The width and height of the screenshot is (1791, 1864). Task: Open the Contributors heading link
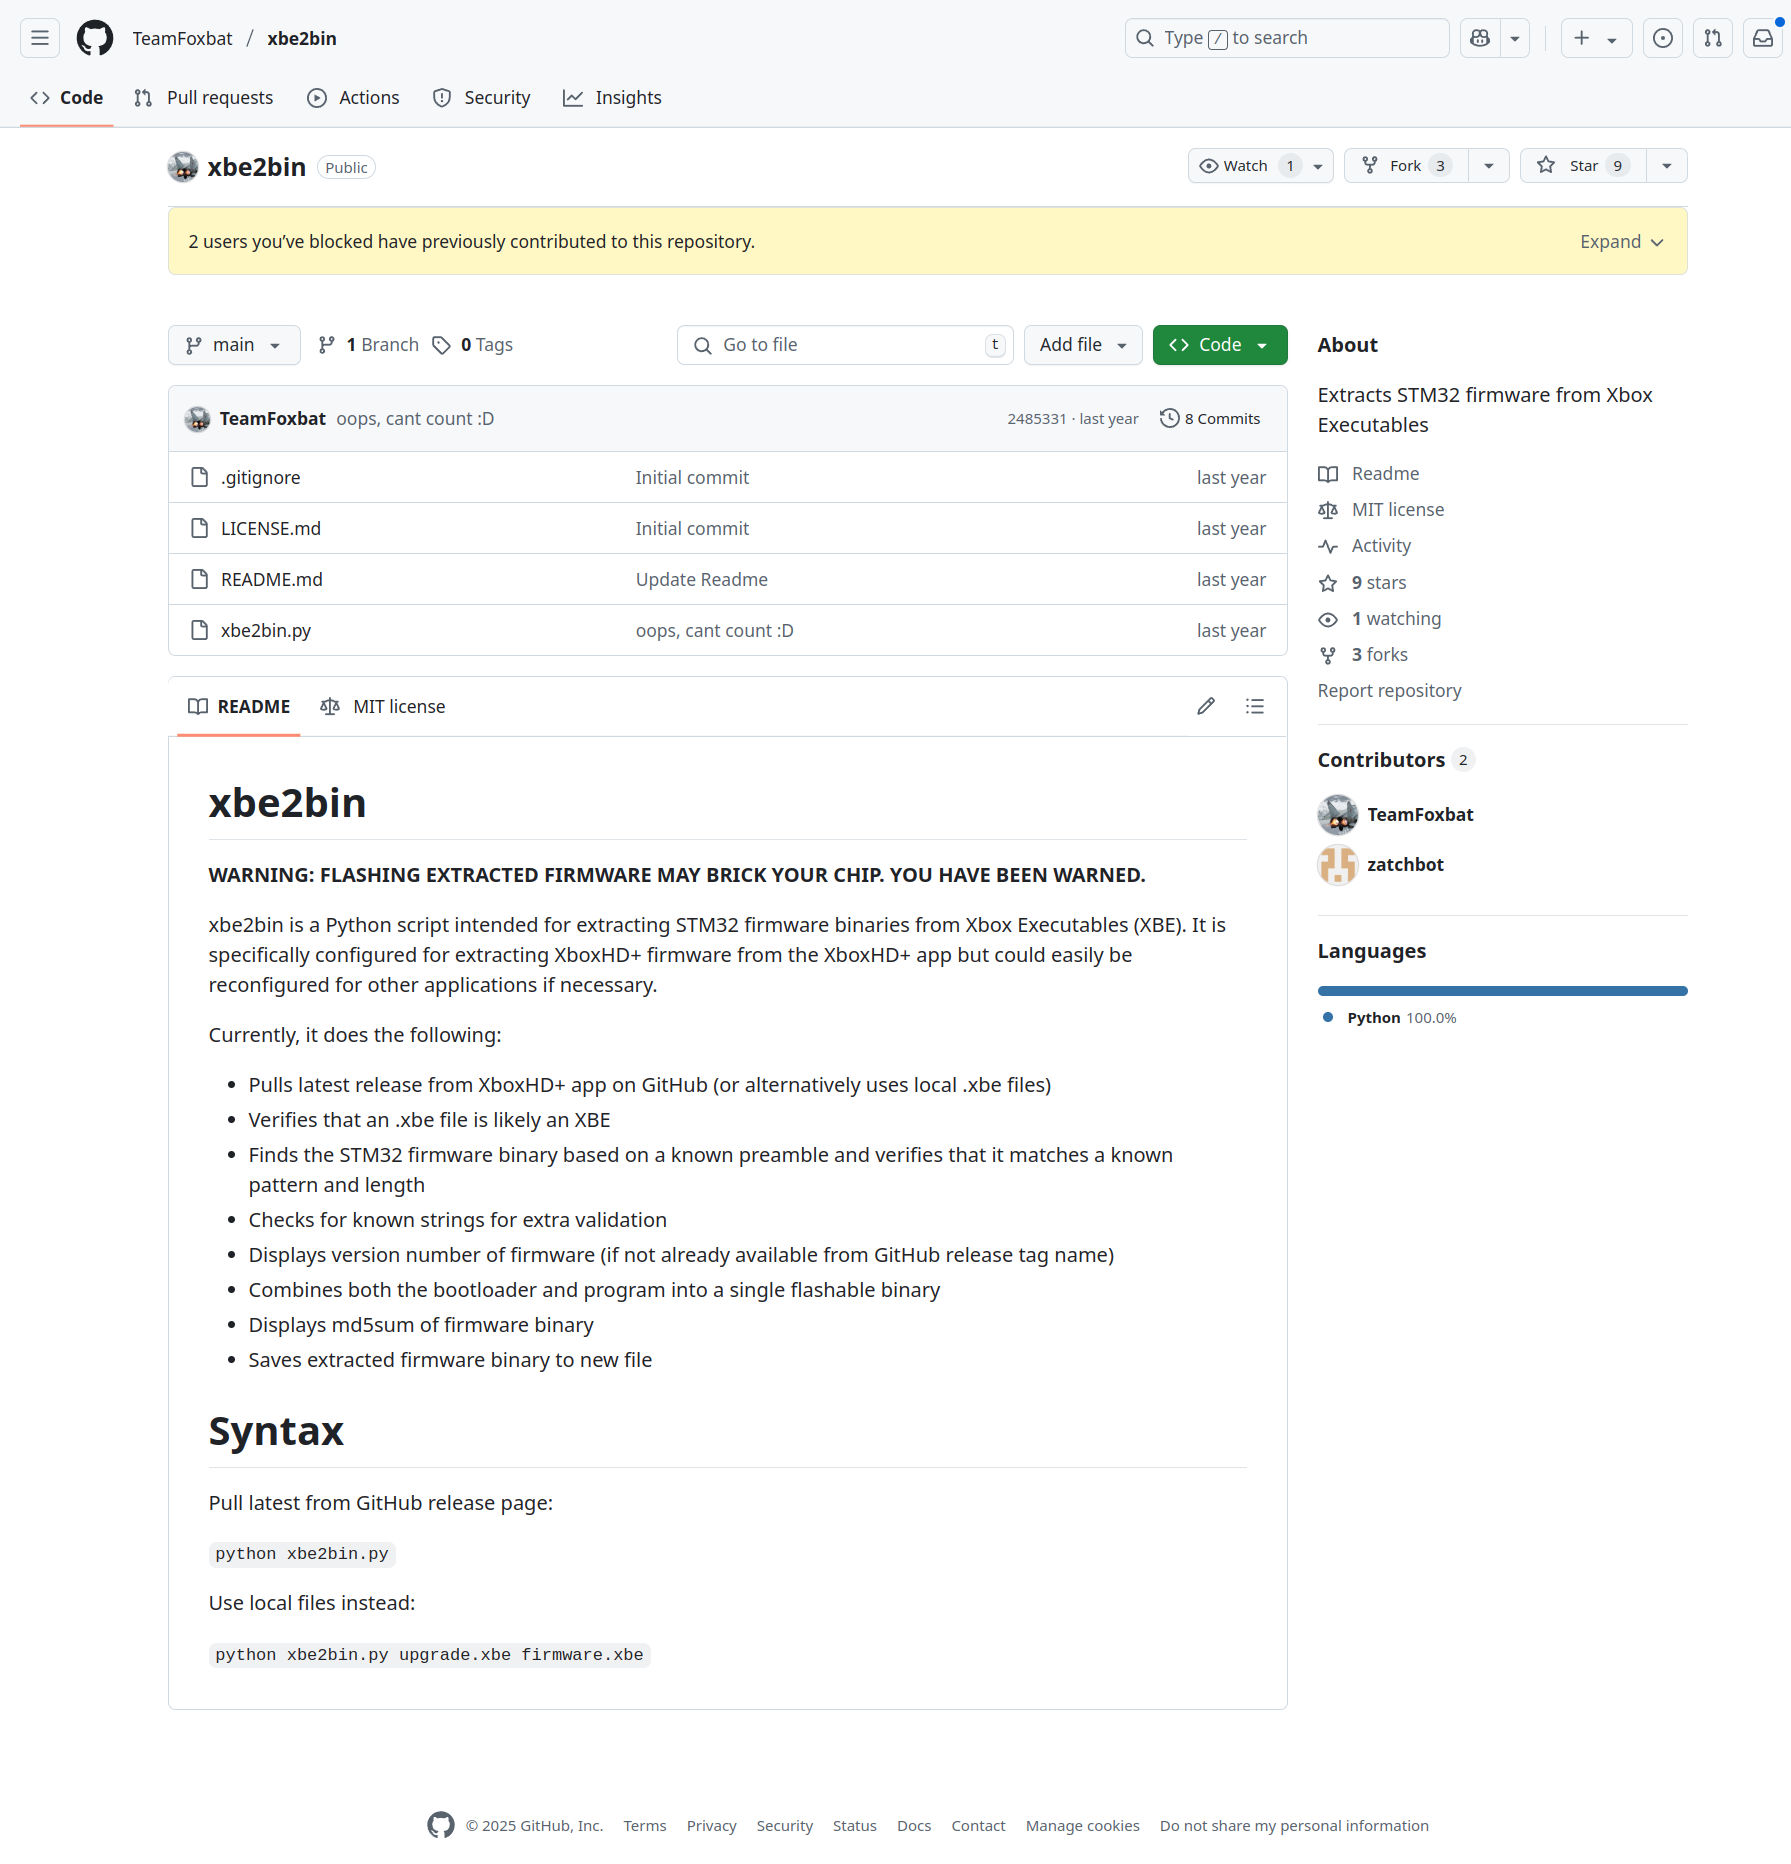(1396, 760)
